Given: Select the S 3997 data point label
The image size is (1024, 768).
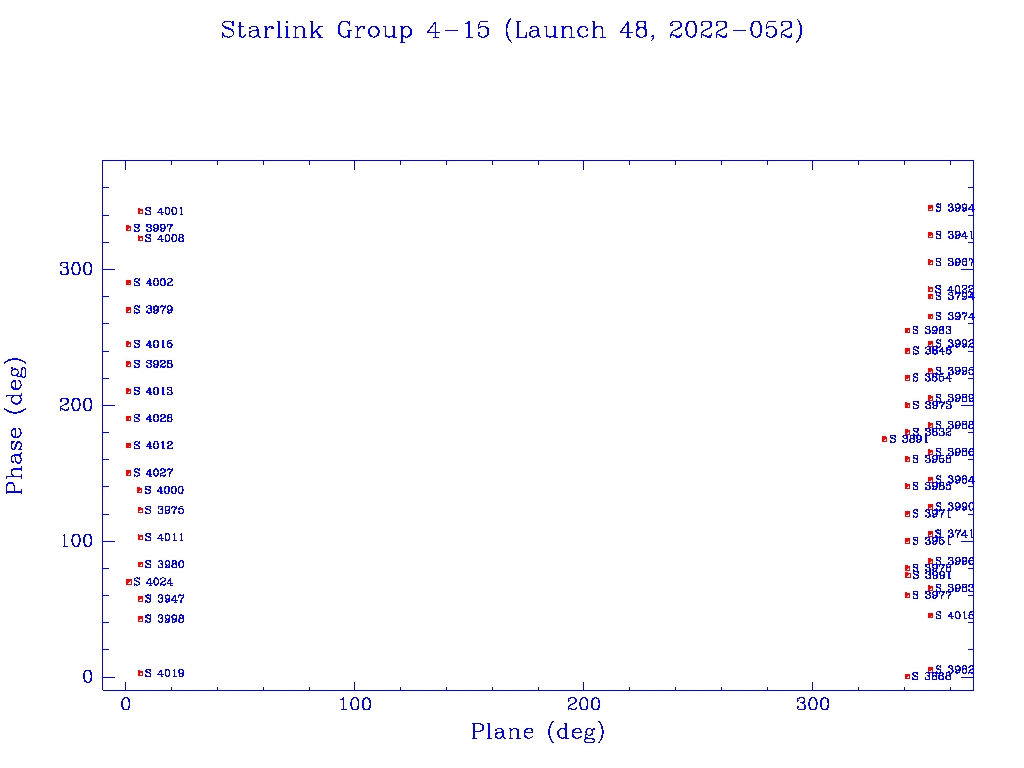Looking at the screenshot, I should 153,229.
